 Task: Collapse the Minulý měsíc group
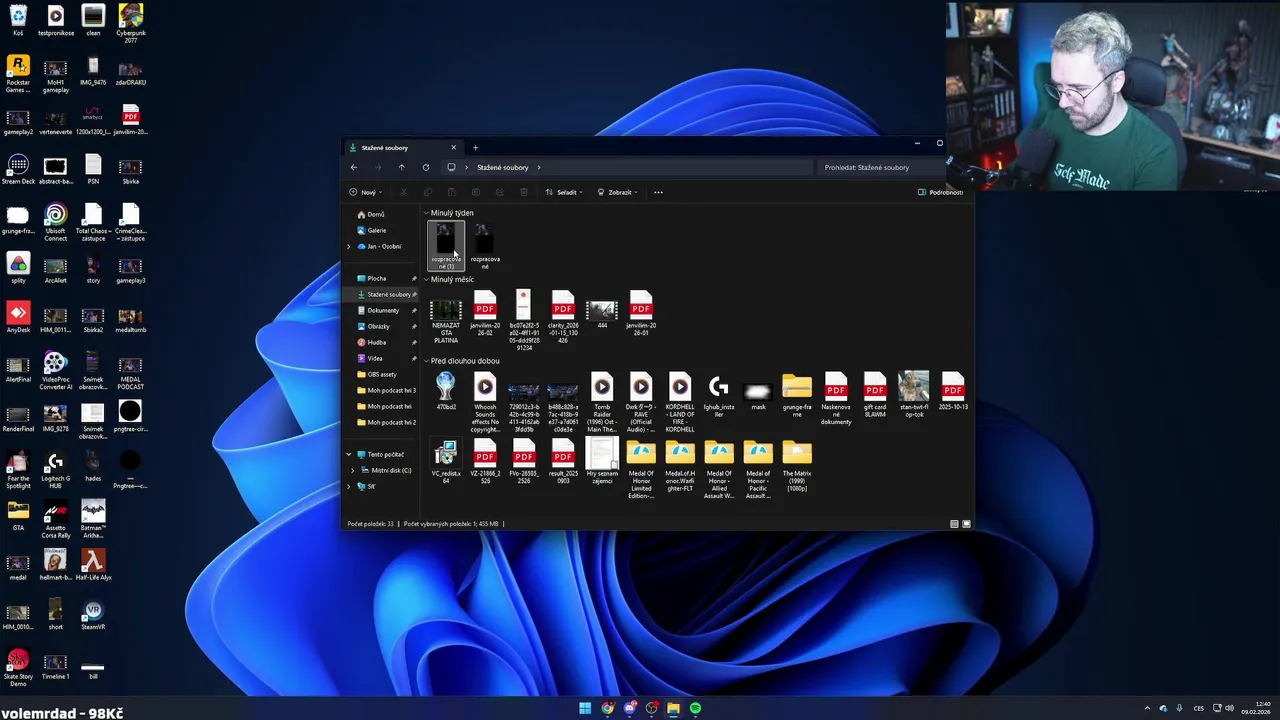click(x=426, y=279)
